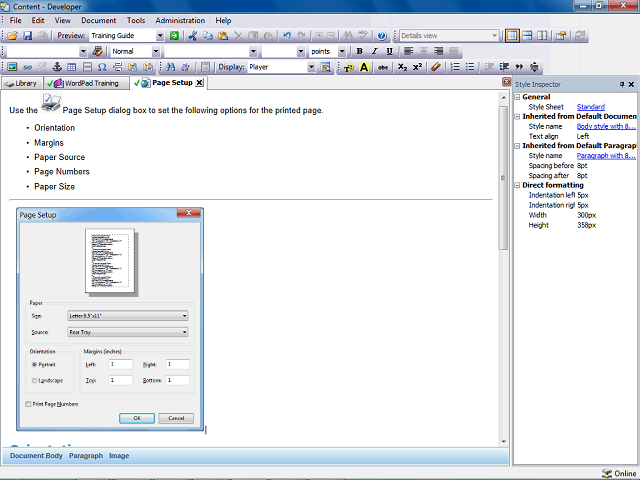Collapse the General section in Style Inspector
640x480 pixels.
click(x=517, y=97)
